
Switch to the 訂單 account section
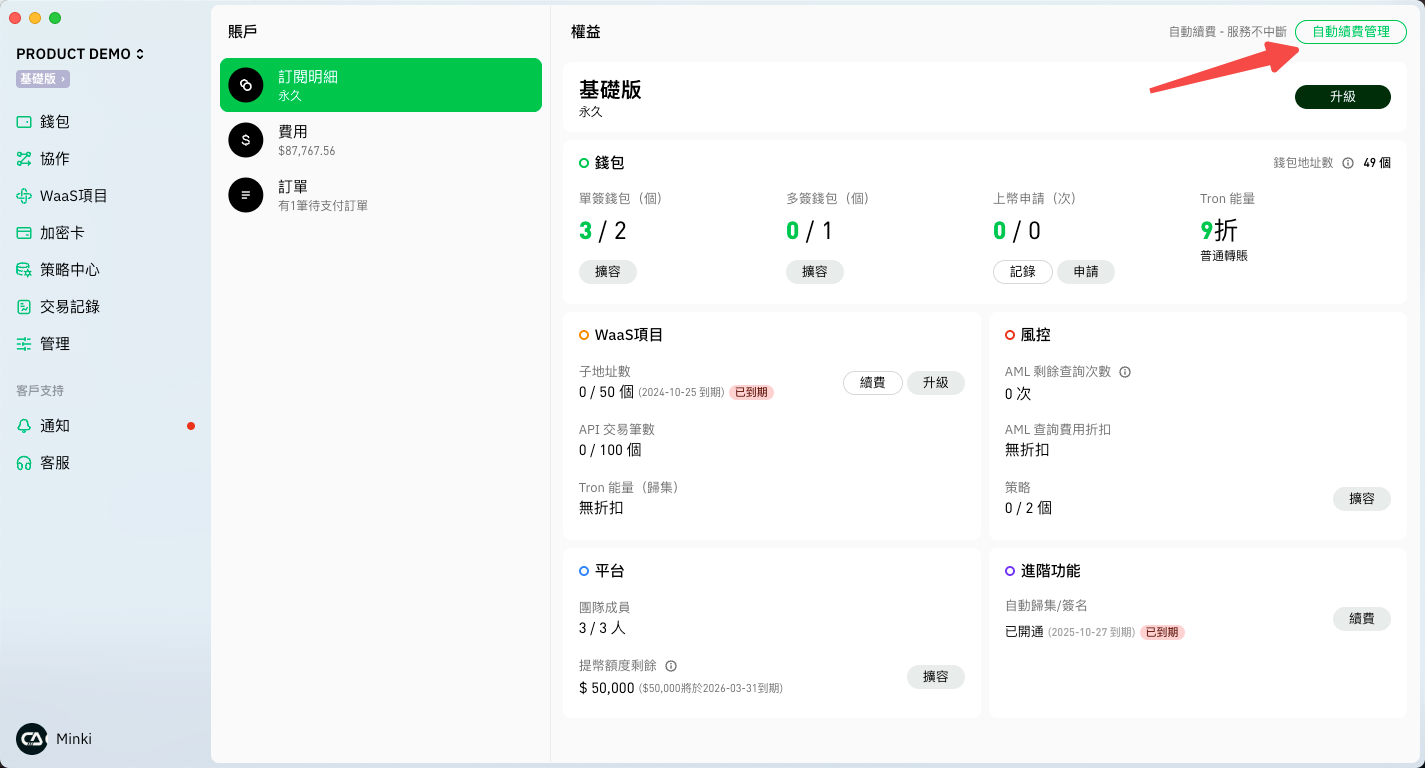click(x=381, y=195)
